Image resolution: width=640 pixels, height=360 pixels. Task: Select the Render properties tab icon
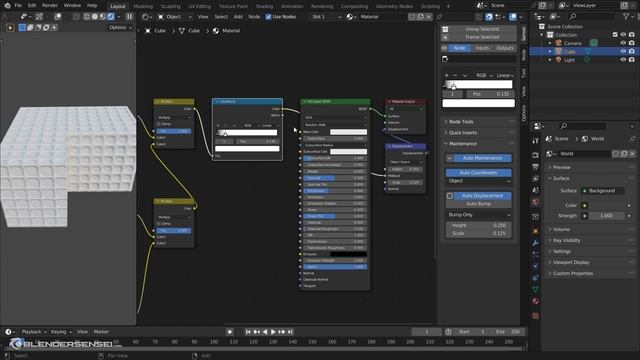[536, 155]
